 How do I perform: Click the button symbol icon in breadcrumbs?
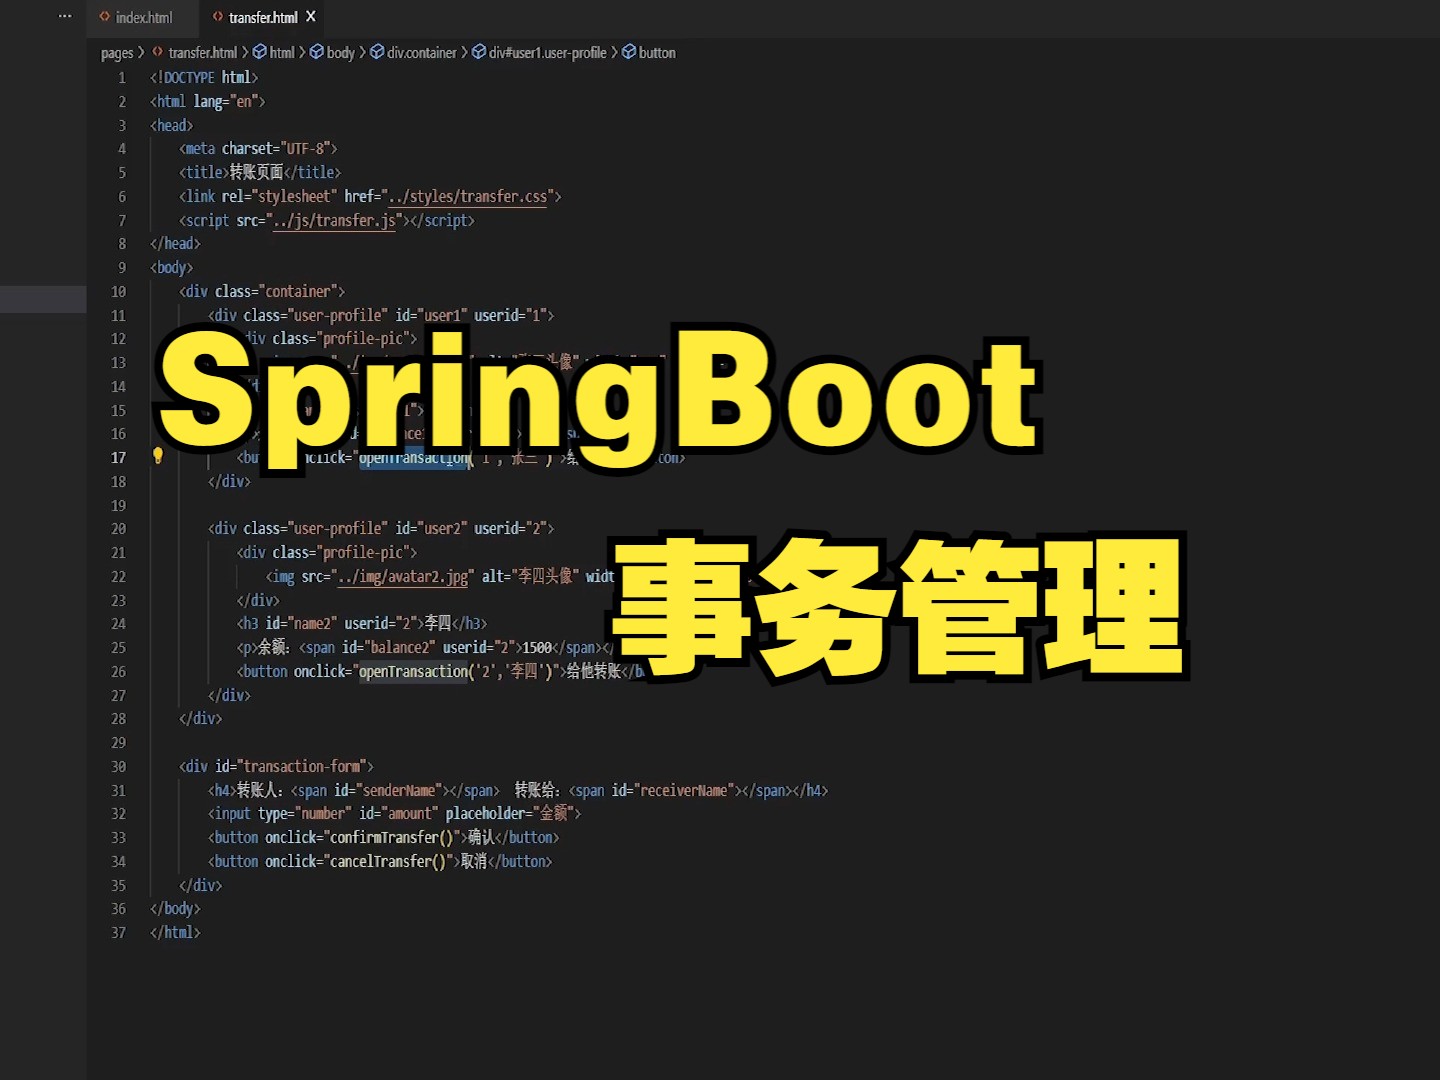[x=629, y=52]
